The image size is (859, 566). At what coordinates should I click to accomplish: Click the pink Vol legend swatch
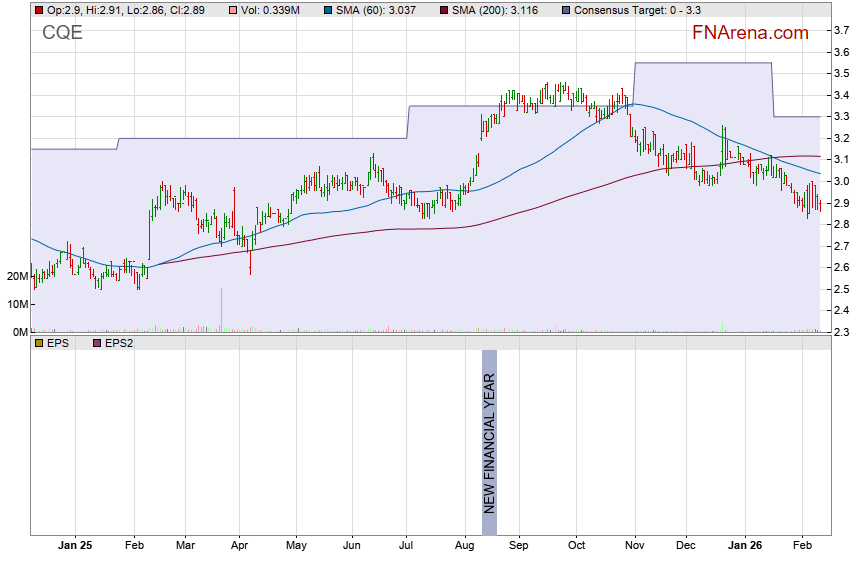[231, 10]
